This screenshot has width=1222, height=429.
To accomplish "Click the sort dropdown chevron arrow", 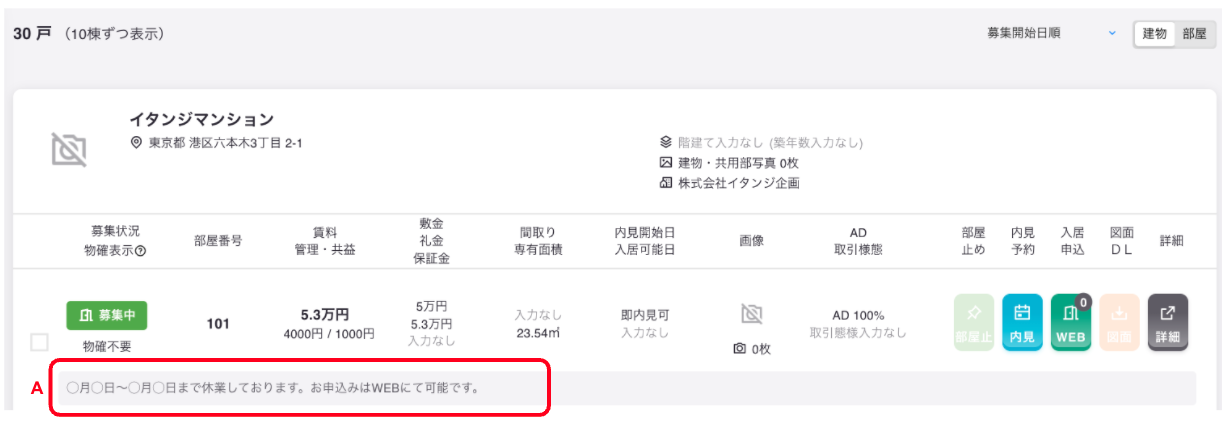I will coord(1111,33).
